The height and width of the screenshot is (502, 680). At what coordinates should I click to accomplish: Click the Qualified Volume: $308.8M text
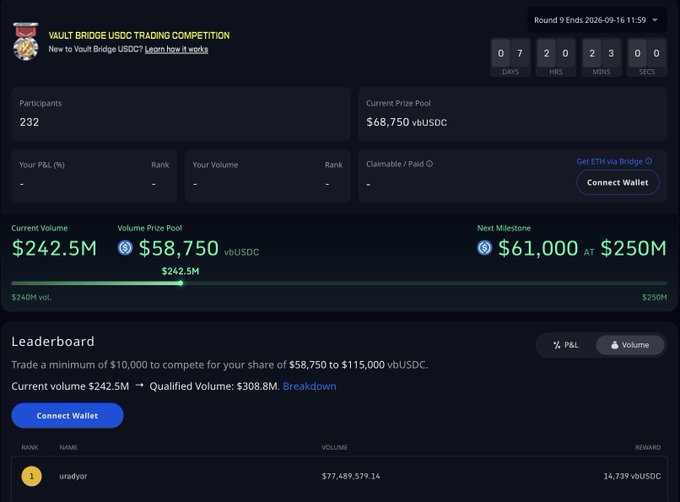tap(214, 386)
